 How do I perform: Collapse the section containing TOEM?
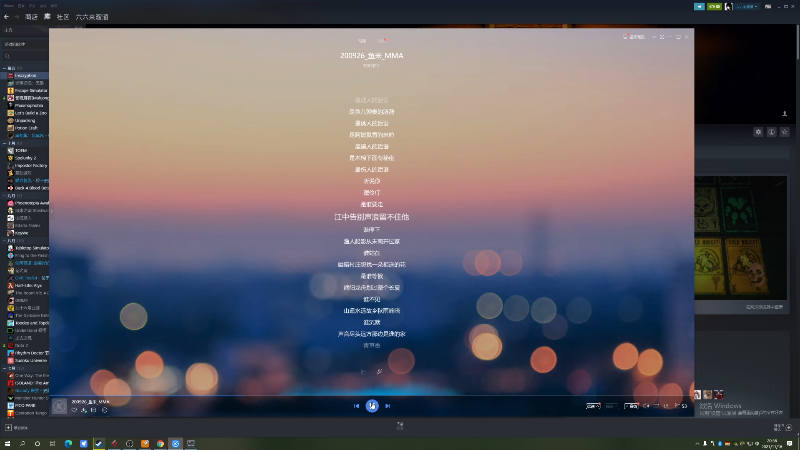(x=4, y=143)
